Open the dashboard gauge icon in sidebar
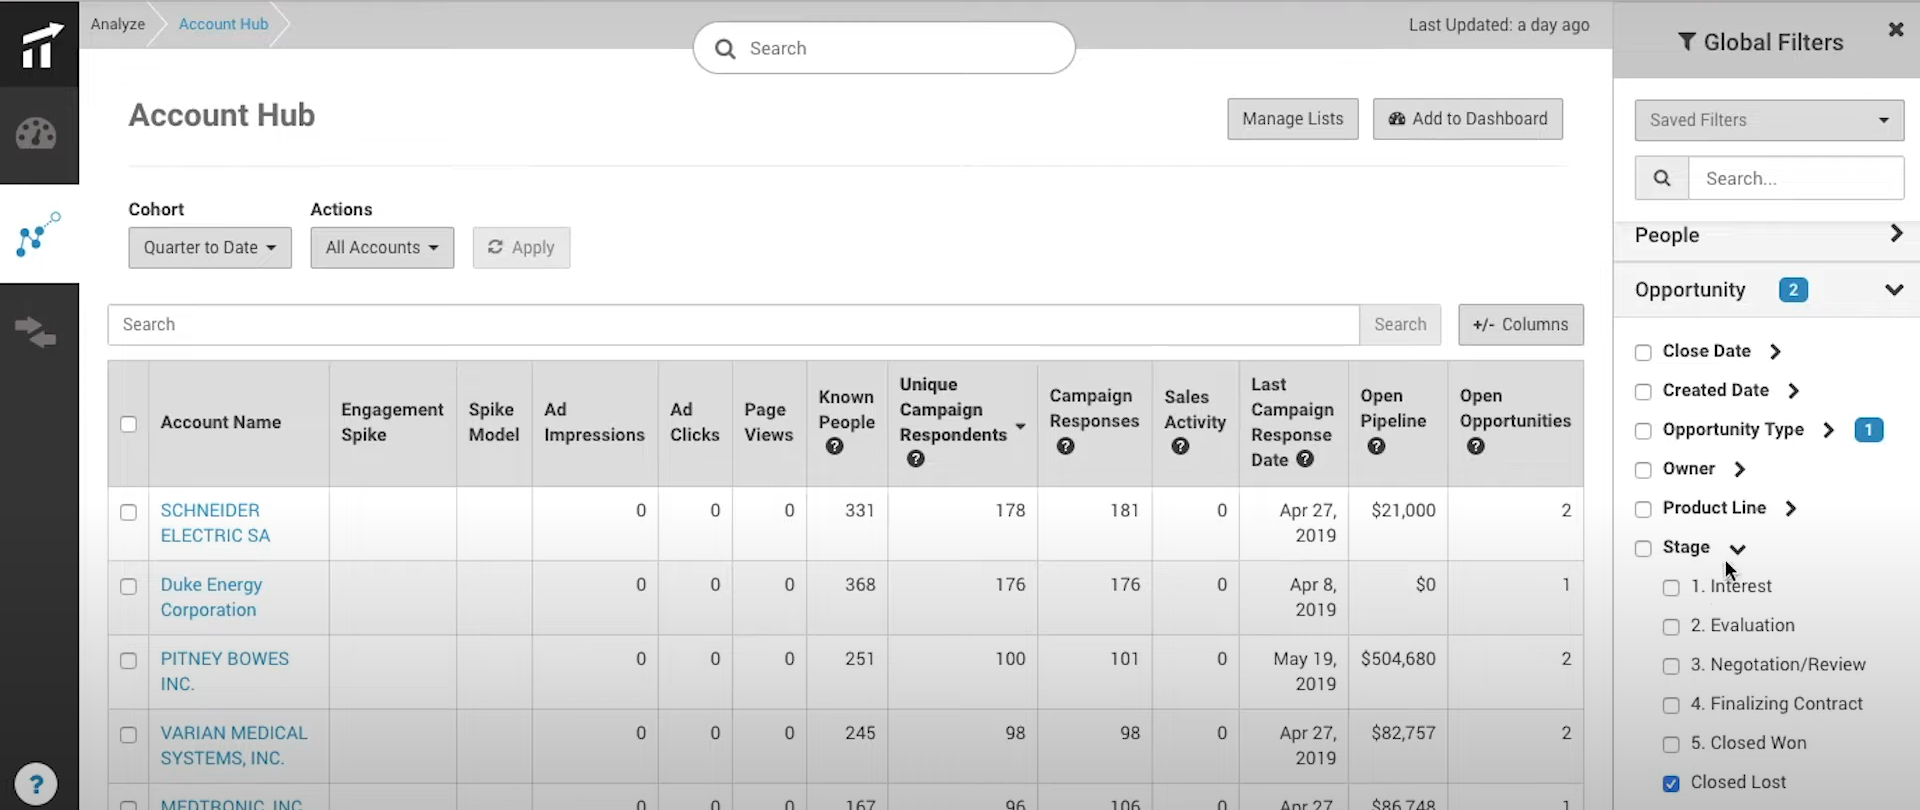The image size is (1920, 810). click(x=37, y=134)
